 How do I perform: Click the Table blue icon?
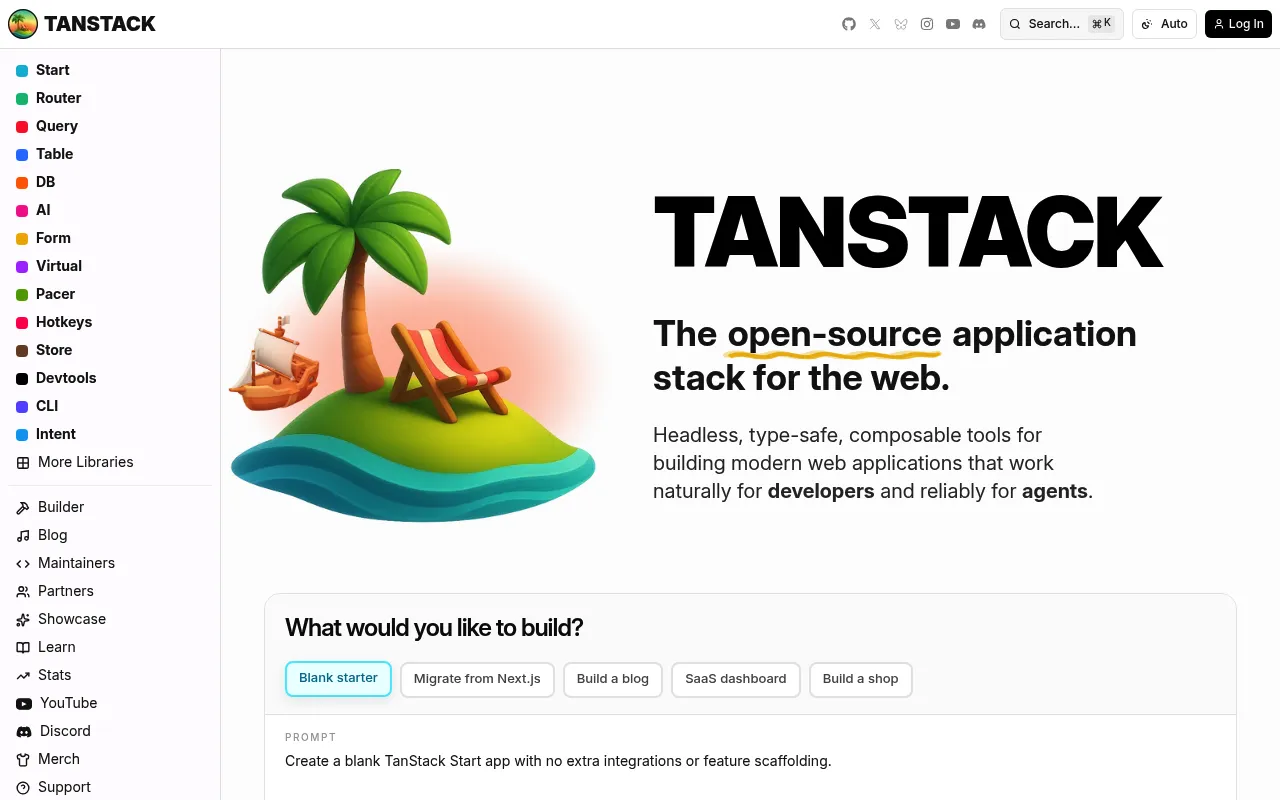22,154
